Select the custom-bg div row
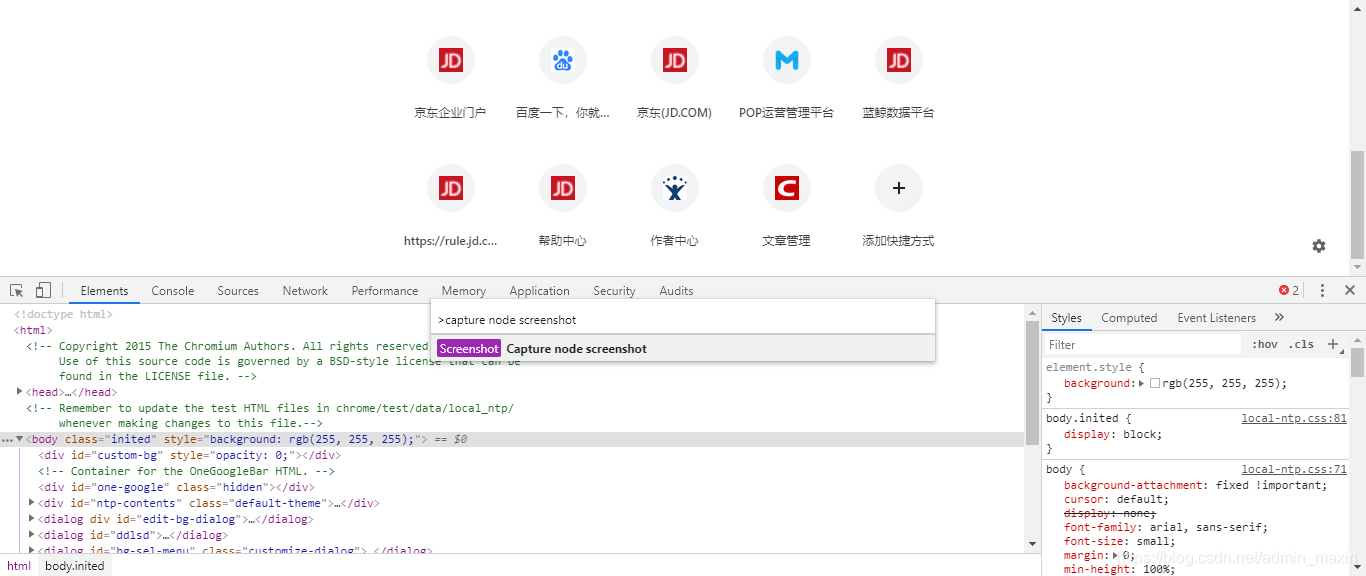1366x576 pixels. coord(512,455)
